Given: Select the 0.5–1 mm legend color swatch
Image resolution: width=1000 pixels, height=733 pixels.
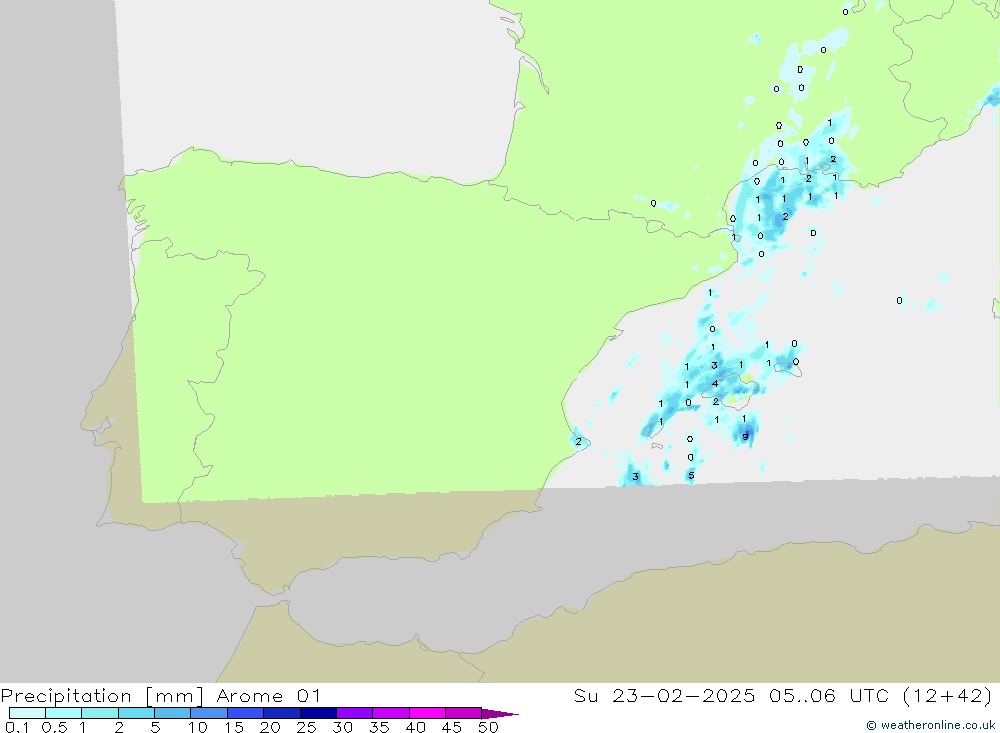Looking at the screenshot, I should click(64, 713).
